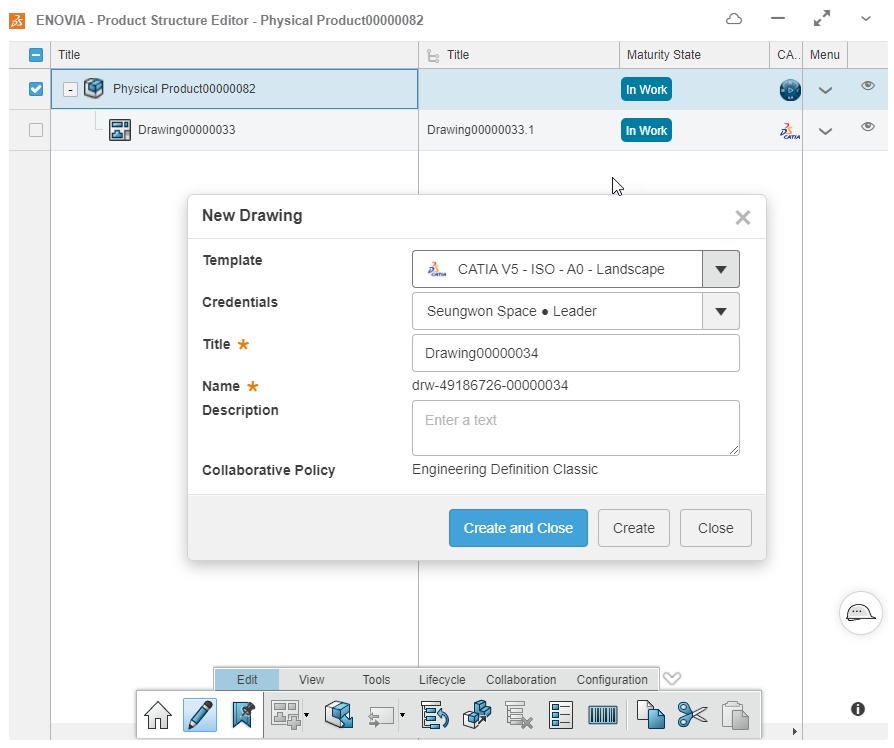Screen dimensions: 894x748
Task: Click the 3DPlay globe icon for Physical Product00000082
Action: pos(790,90)
